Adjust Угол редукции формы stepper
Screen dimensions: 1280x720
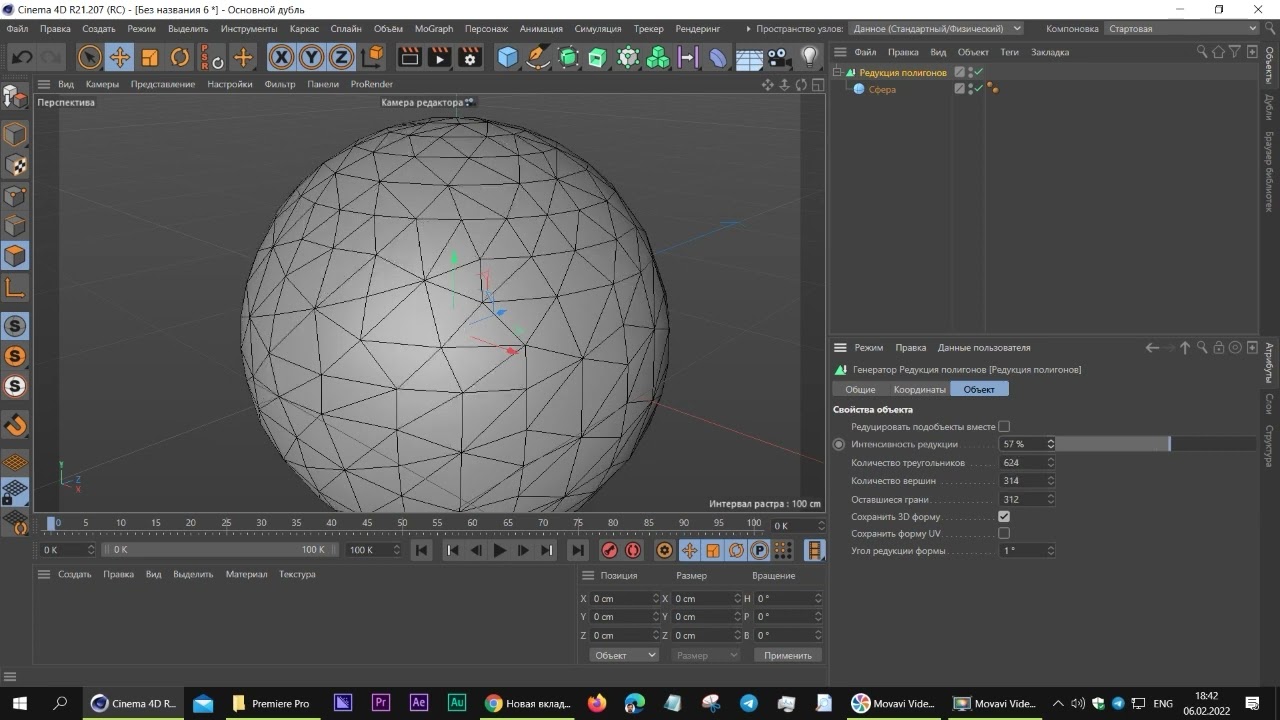point(1051,551)
